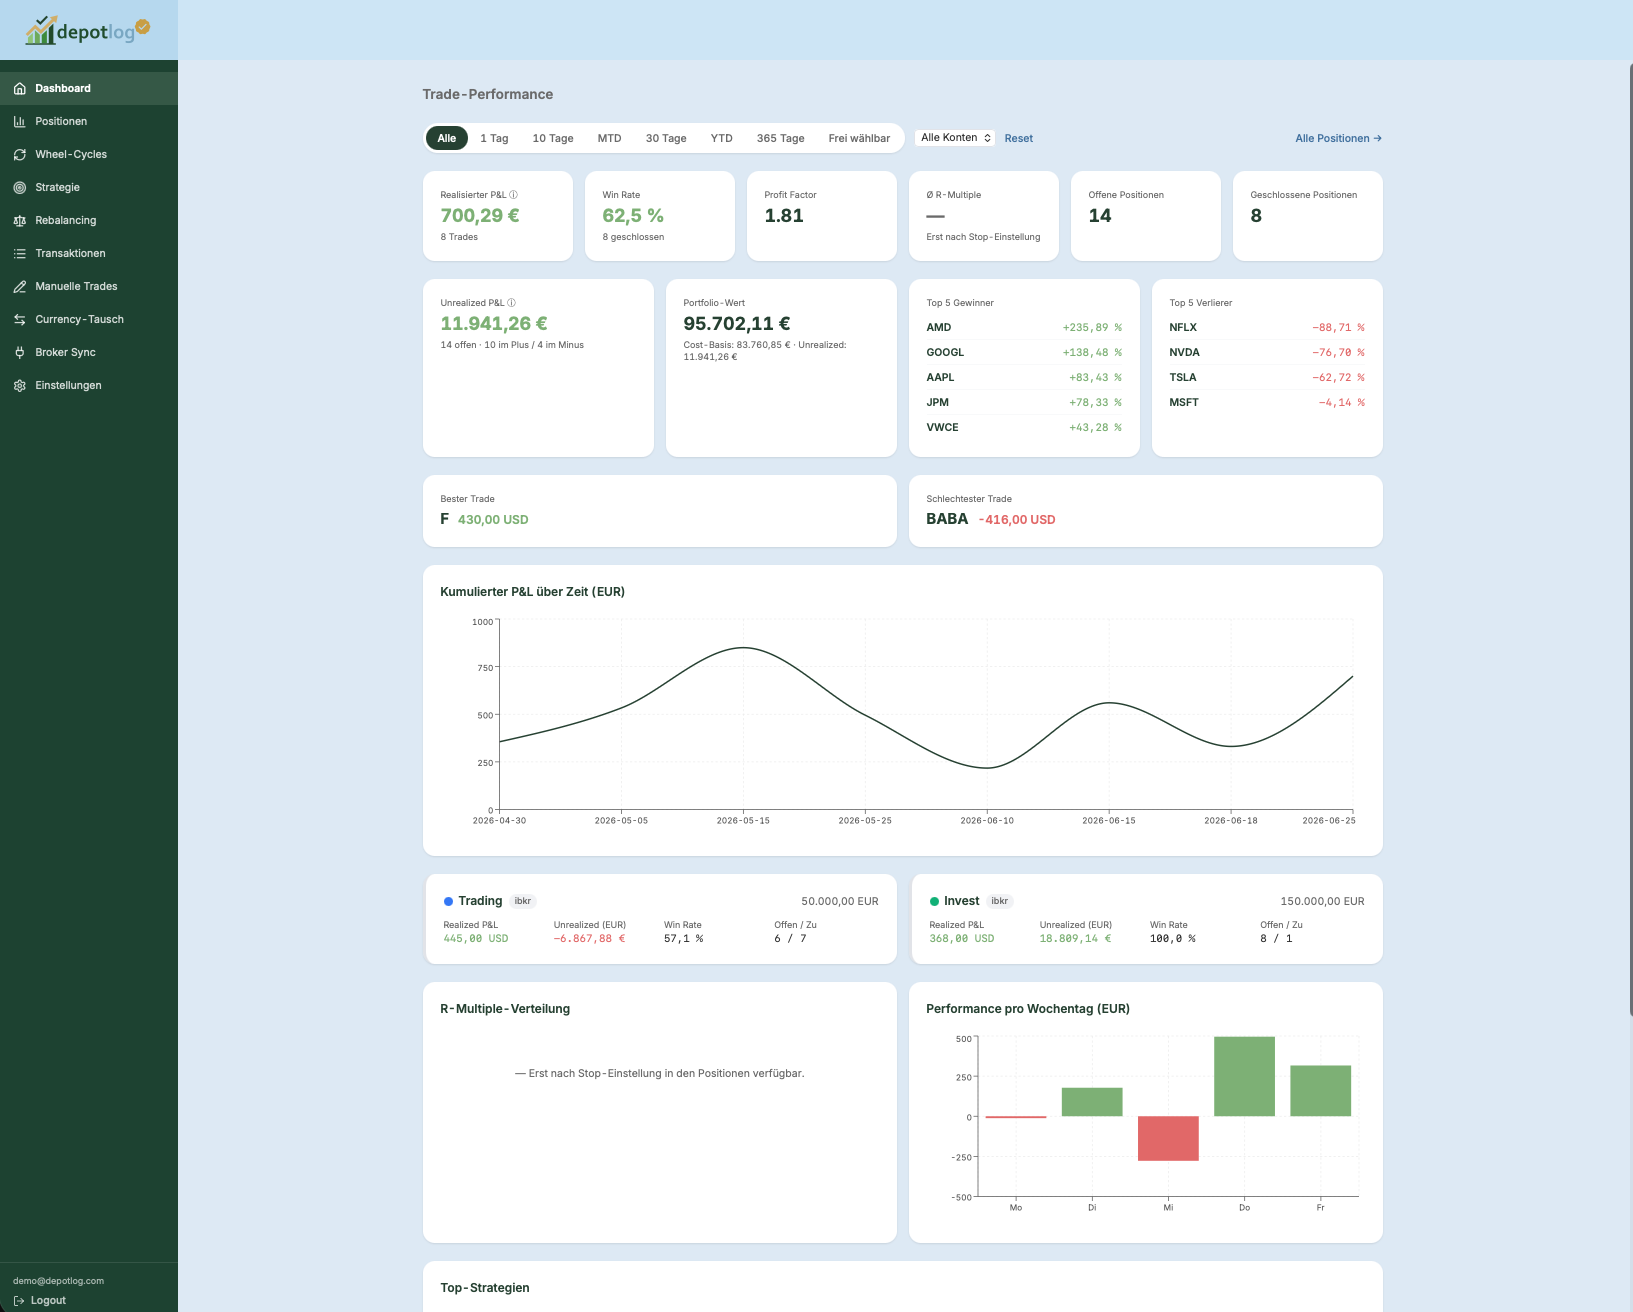
Task: Switch range to YTD
Action: [722, 138]
